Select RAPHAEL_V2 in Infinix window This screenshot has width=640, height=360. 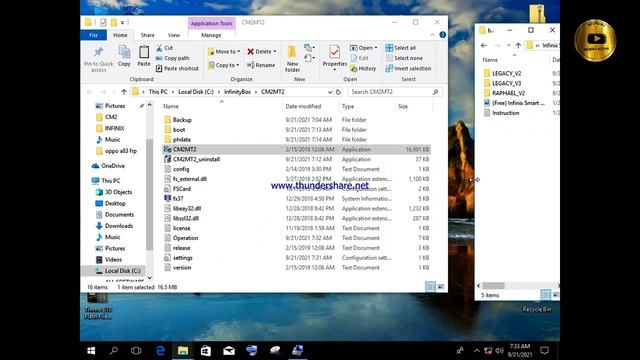509,93
